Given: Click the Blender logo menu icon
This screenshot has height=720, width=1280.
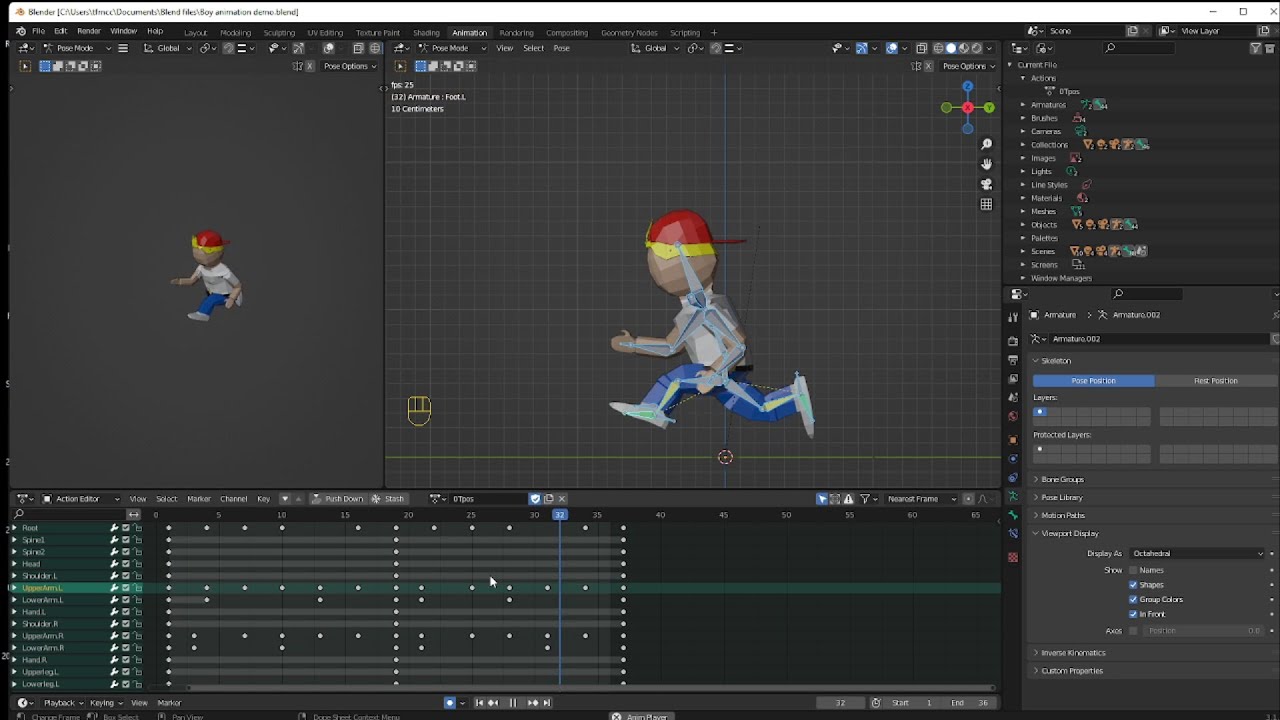Looking at the screenshot, I should [x=21, y=32].
